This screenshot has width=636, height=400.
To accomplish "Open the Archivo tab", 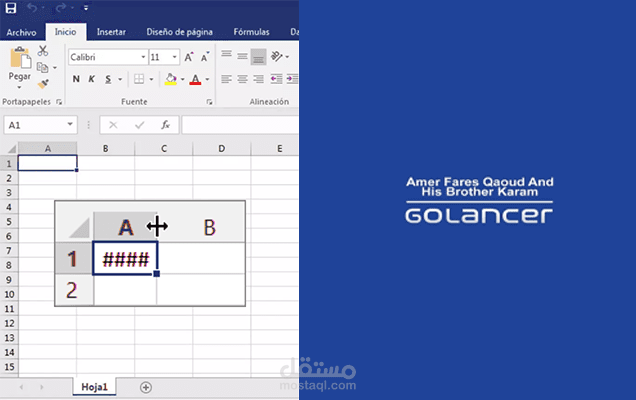I will [x=21, y=32].
